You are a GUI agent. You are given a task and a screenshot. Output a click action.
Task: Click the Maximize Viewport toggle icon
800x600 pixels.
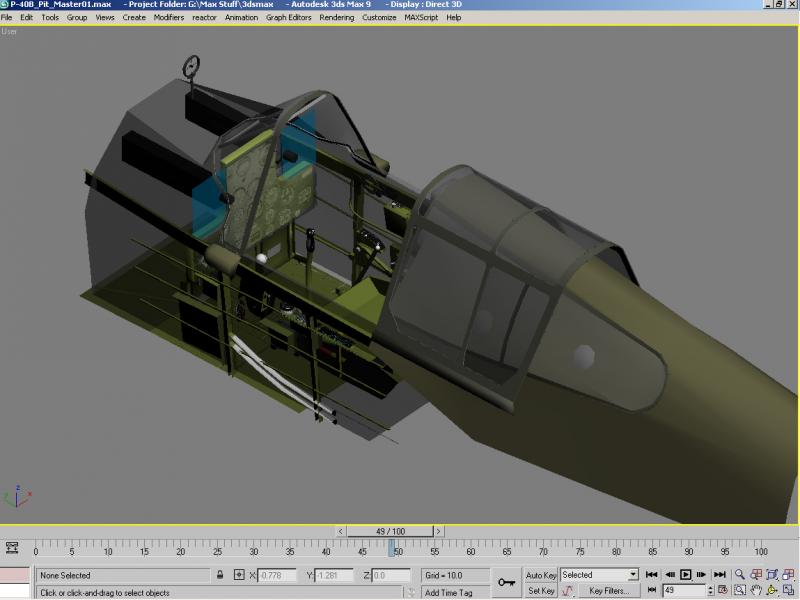tap(789, 590)
